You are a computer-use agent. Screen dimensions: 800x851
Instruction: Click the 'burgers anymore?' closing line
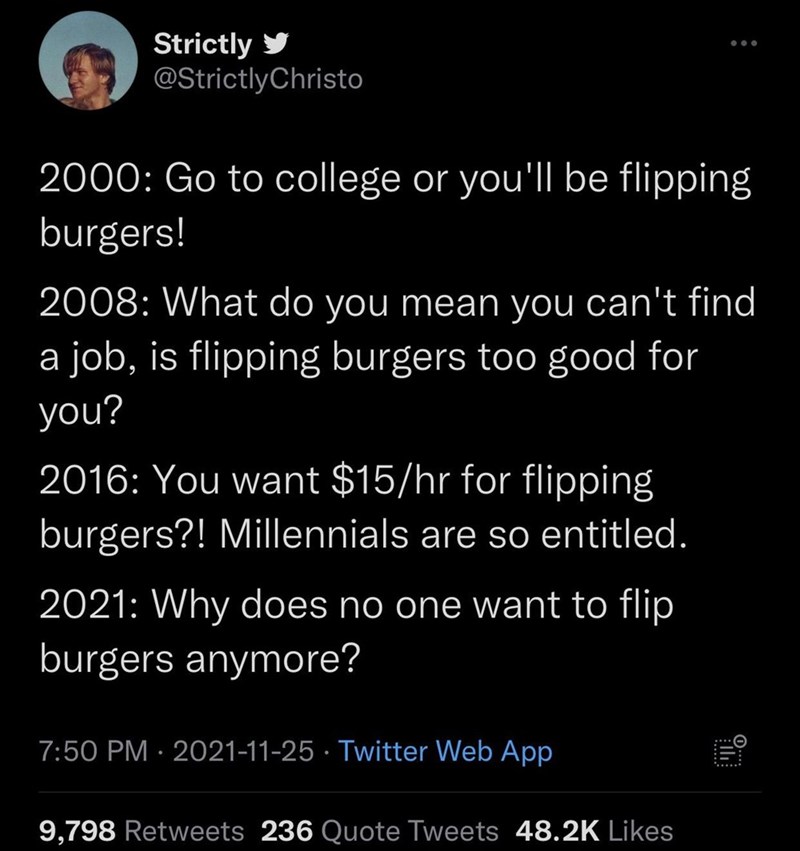point(198,658)
